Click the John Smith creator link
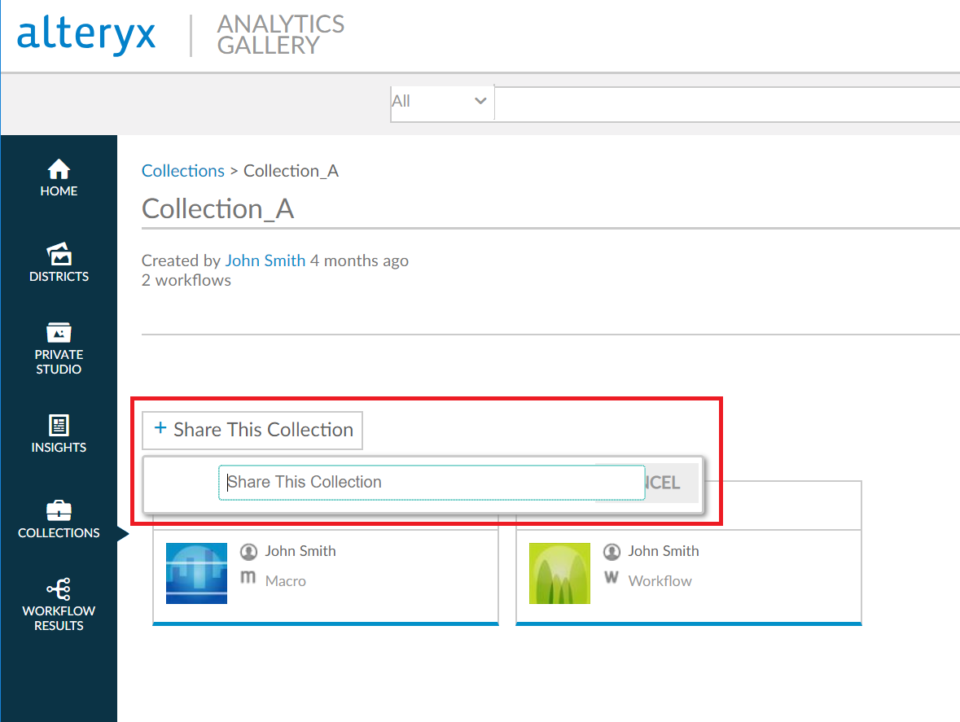Screen dimensions: 960x722 pyautogui.click(x=265, y=260)
